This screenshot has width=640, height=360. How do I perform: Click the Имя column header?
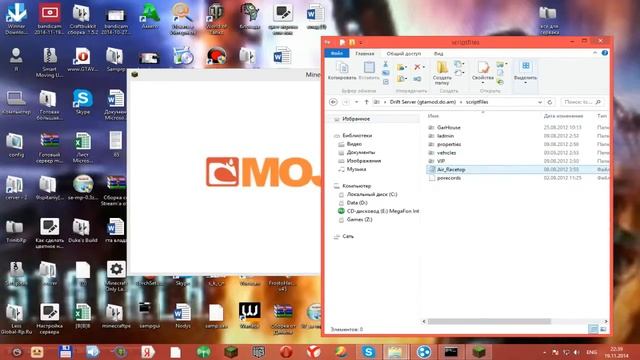pos(433,116)
